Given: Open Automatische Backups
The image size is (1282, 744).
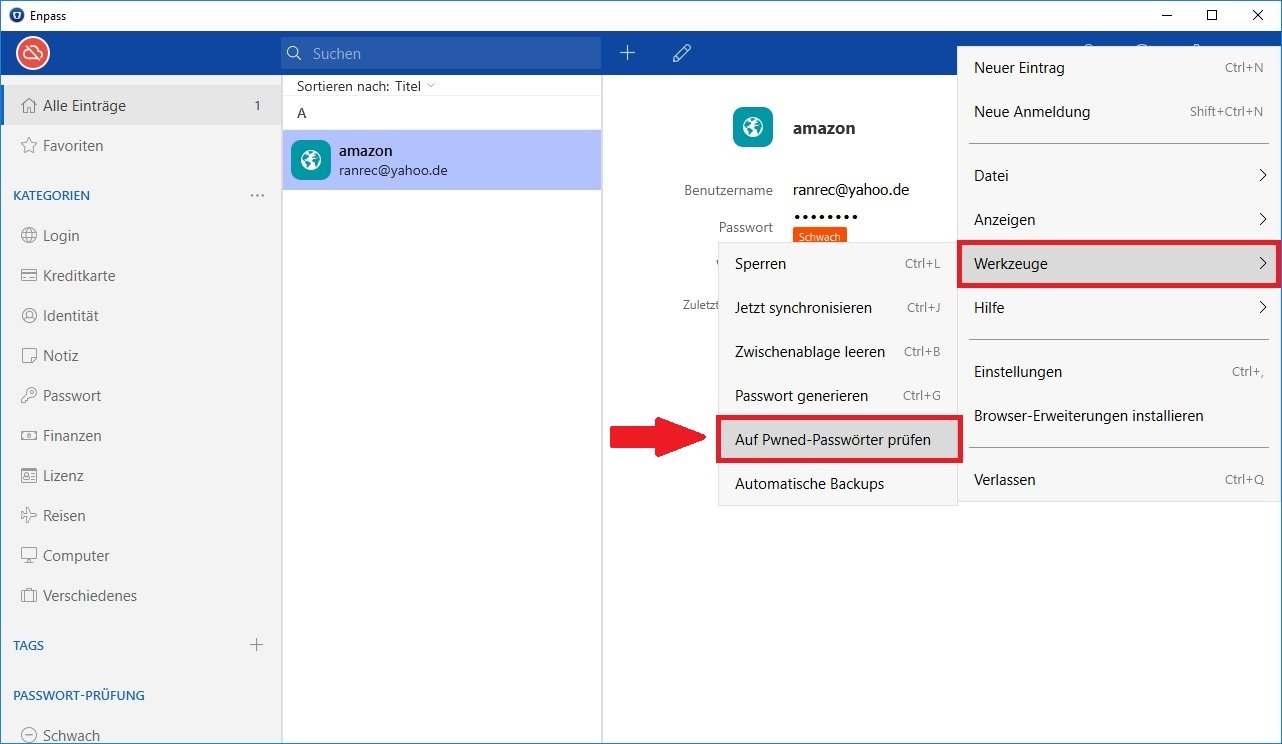Looking at the screenshot, I should coord(838,484).
